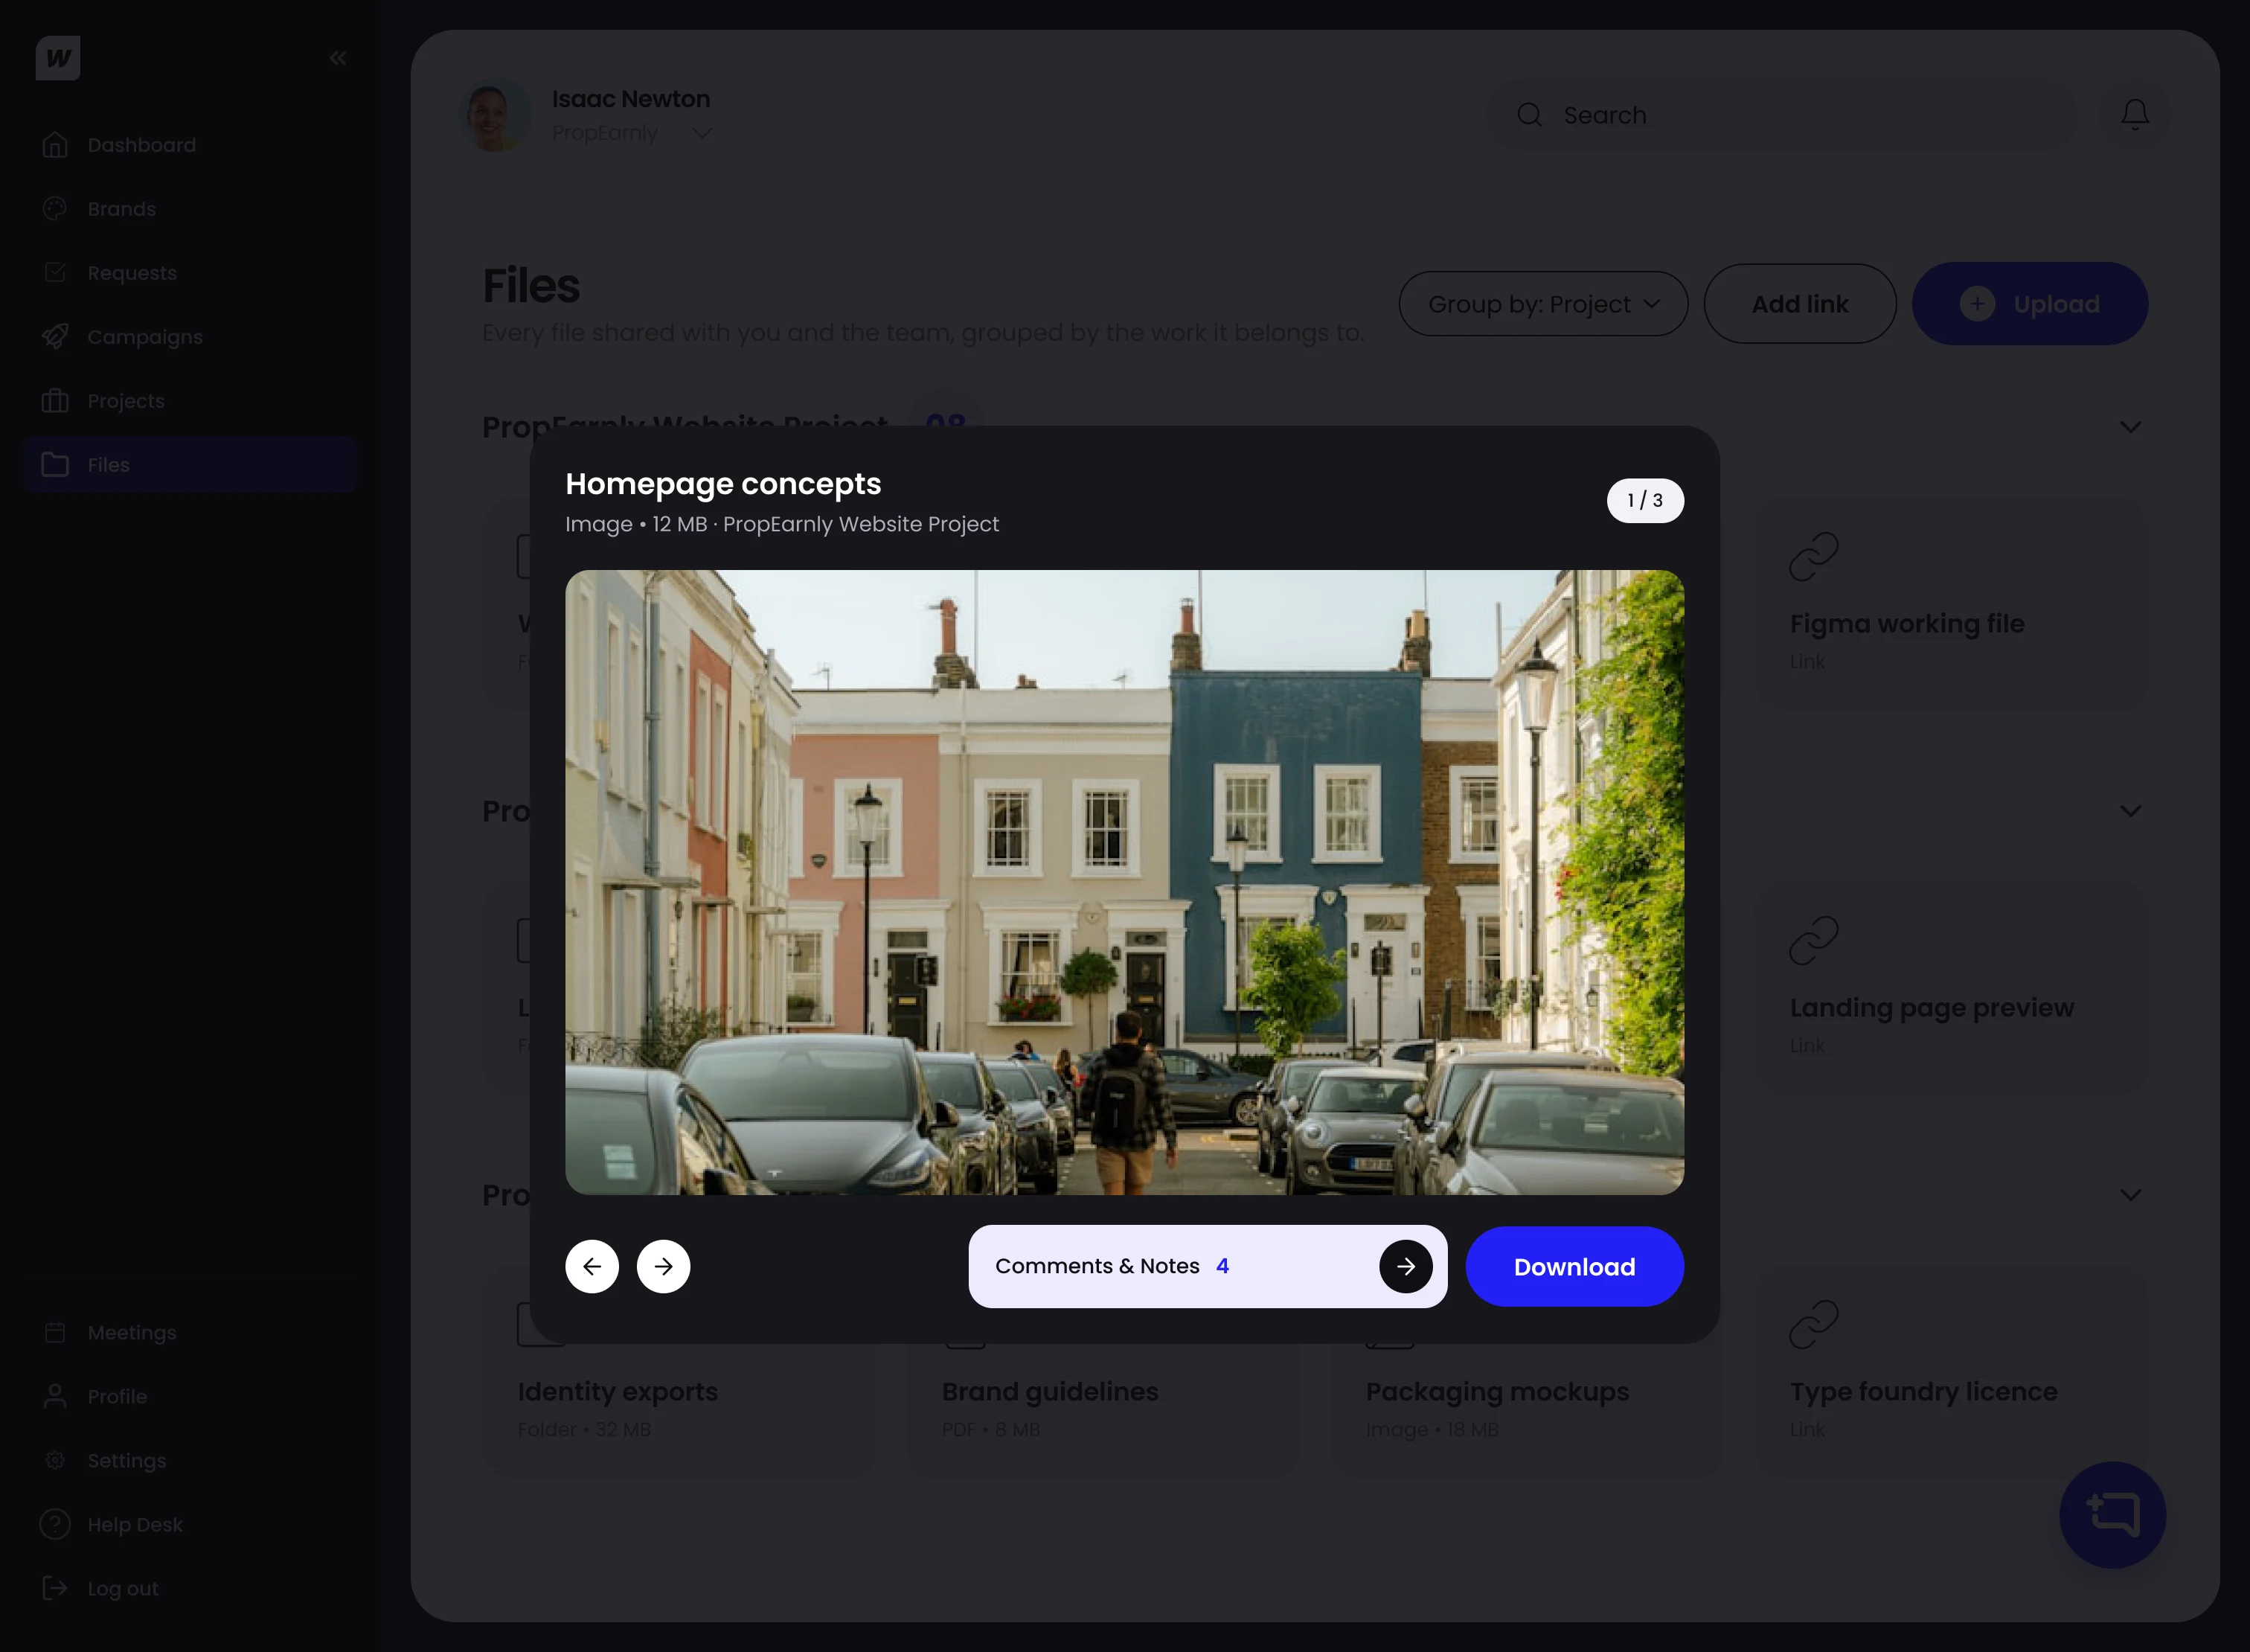Open the floating chat message button
Viewport: 2250px width, 1652px height.
click(x=2113, y=1515)
